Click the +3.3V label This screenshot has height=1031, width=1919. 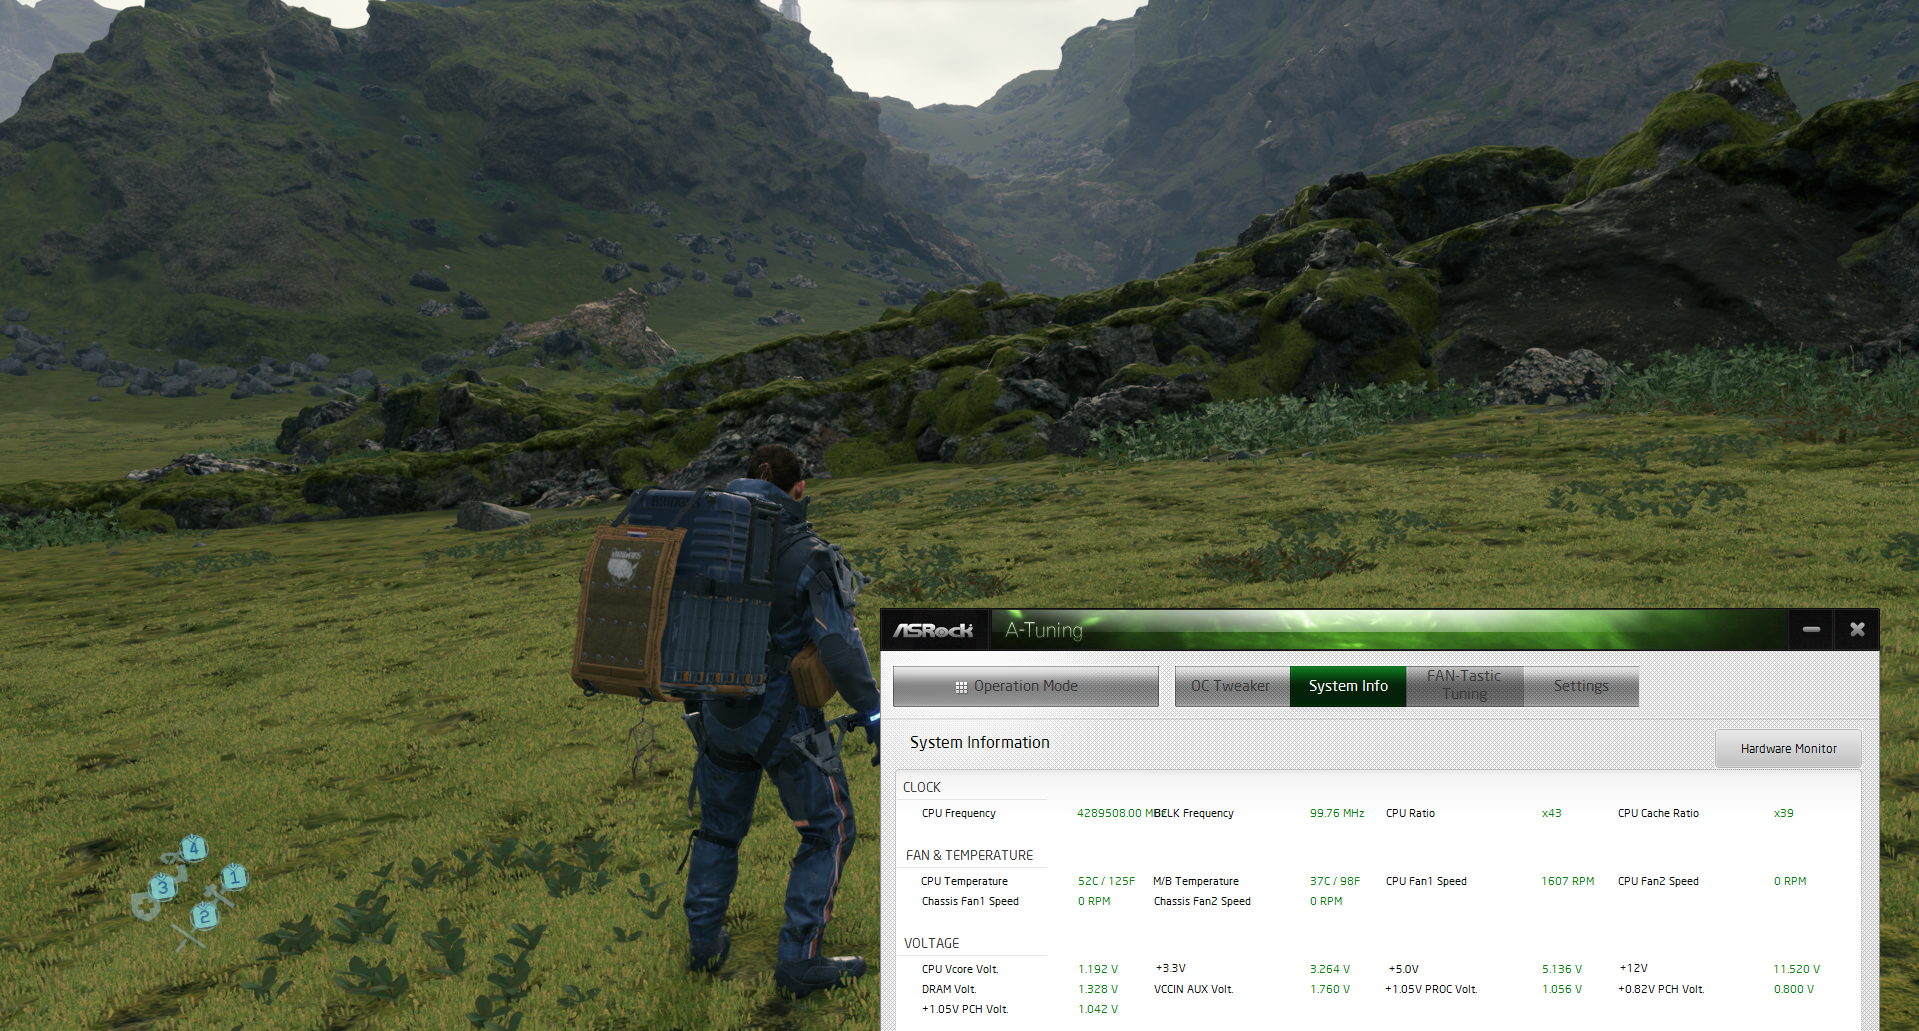pyautogui.click(x=1170, y=968)
